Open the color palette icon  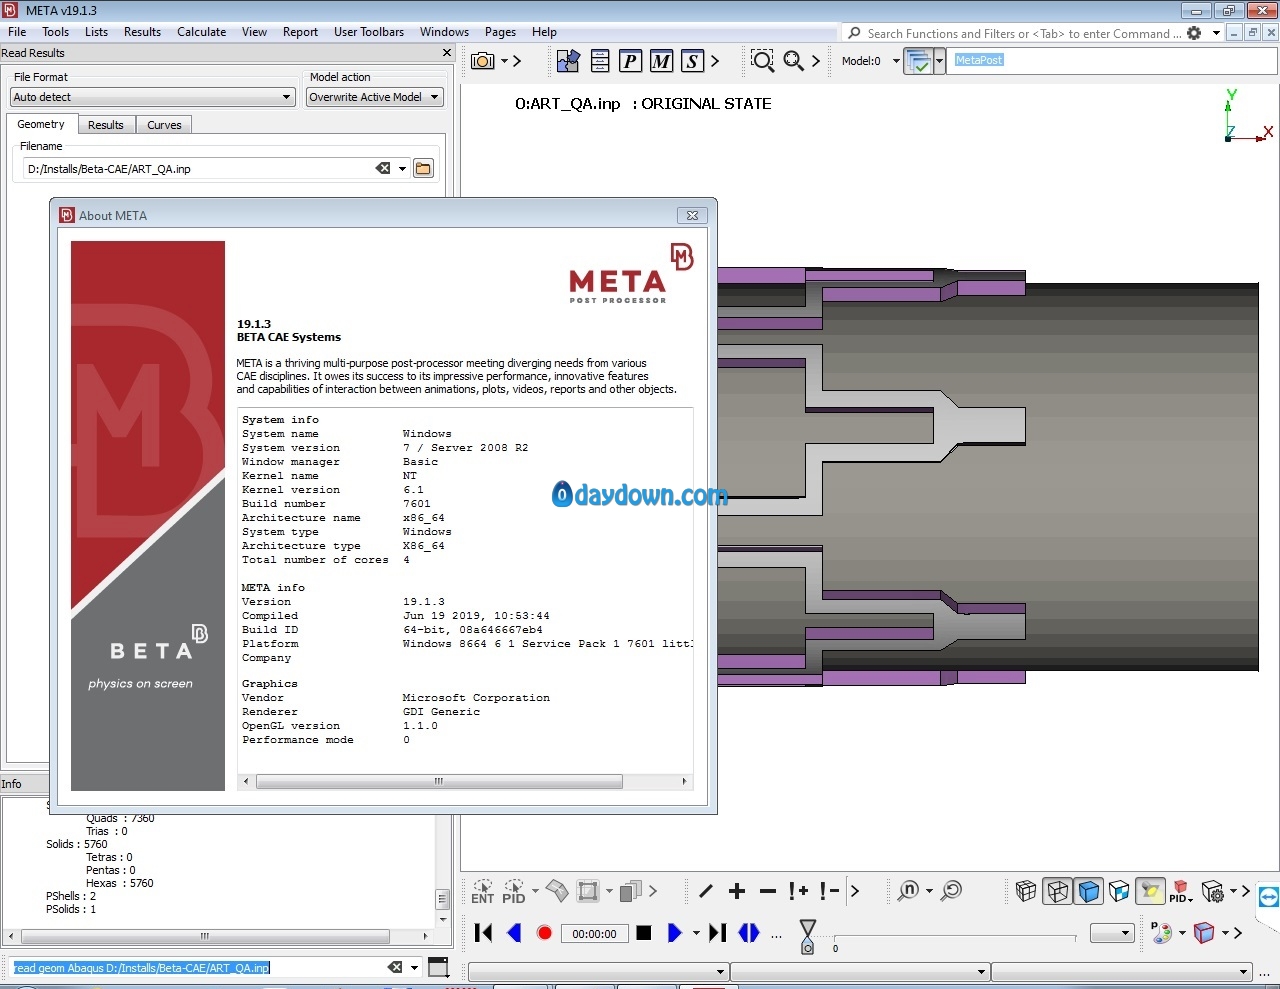coord(1161,933)
